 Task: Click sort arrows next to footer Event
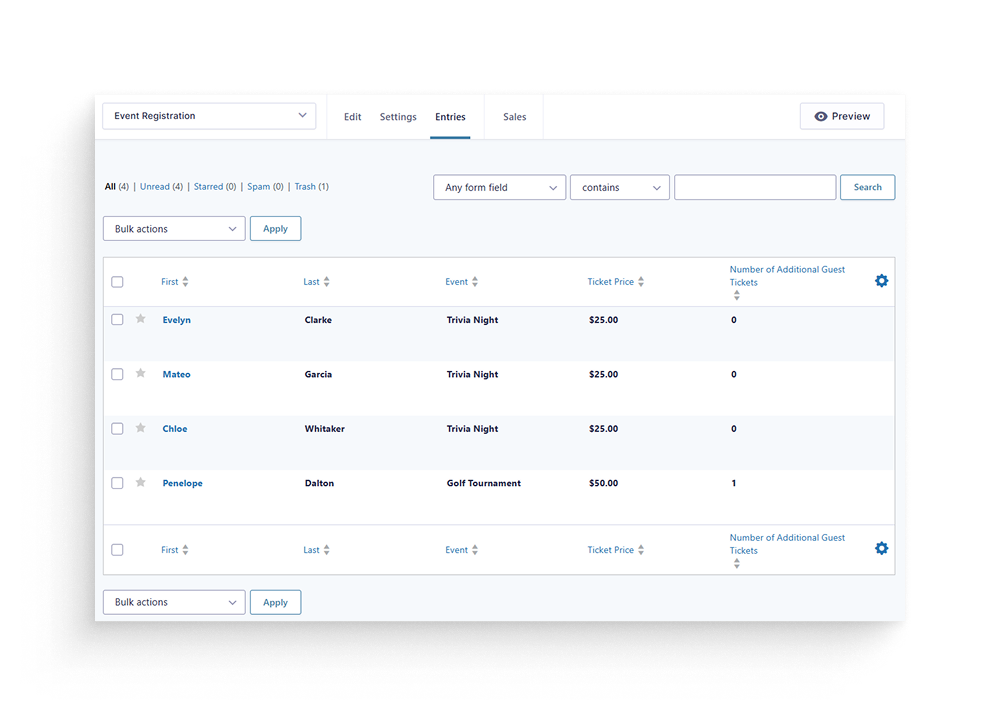(x=474, y=549)
